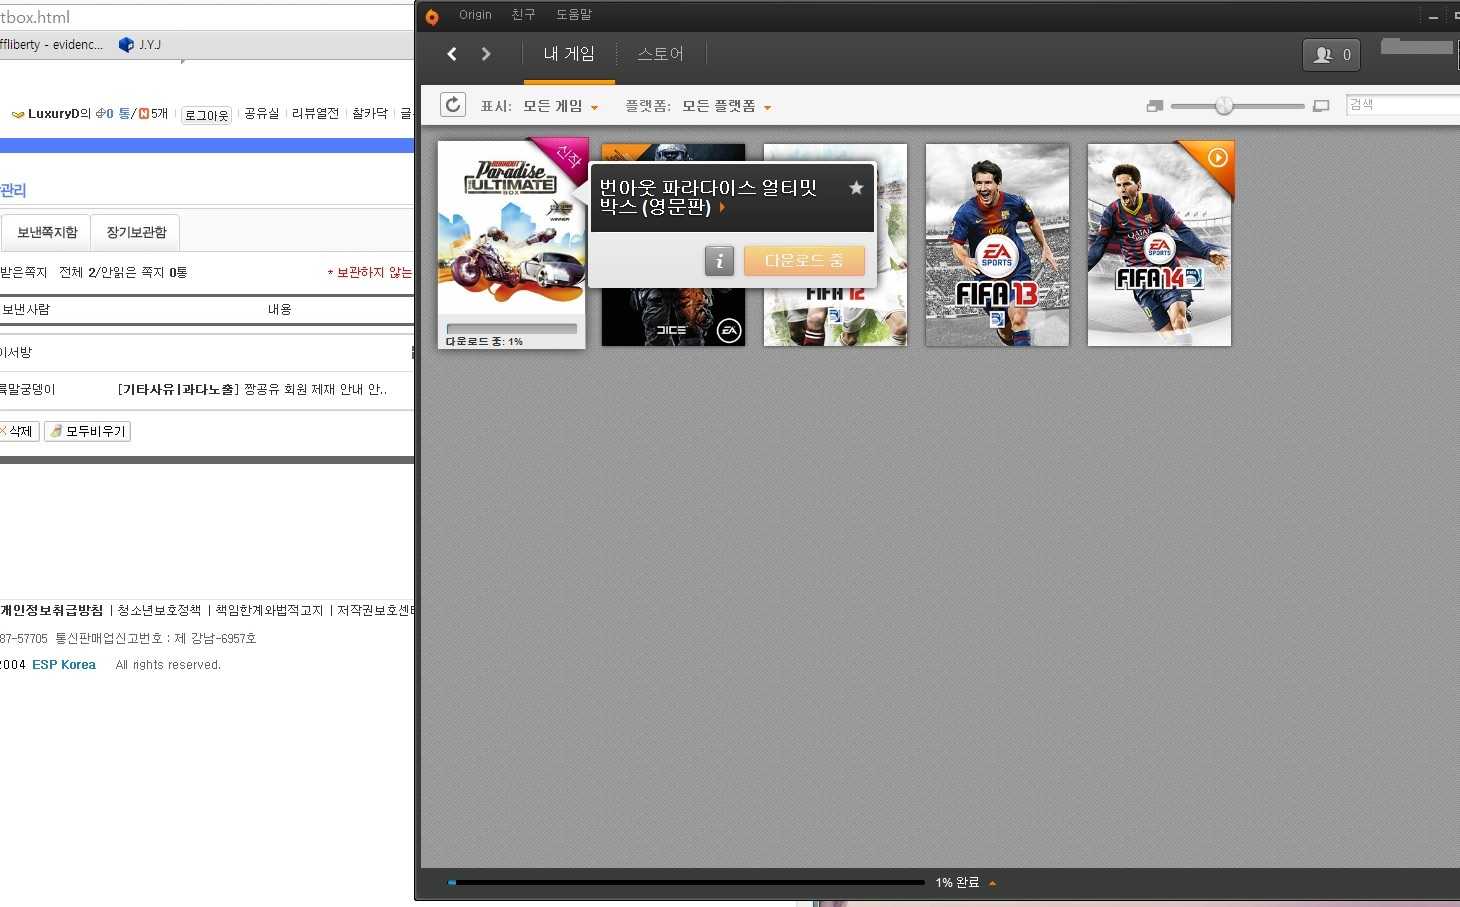This screenshot has width=1460, height=907.
Task: Open the 짱공유 회원 제재 안내 message
Action: (252, 389)
